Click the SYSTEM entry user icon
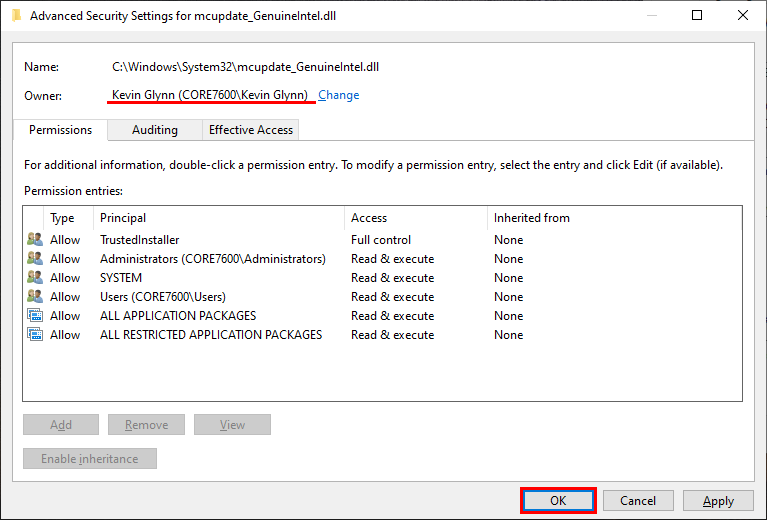Screen dimensions: 767x520 point(35,278)
